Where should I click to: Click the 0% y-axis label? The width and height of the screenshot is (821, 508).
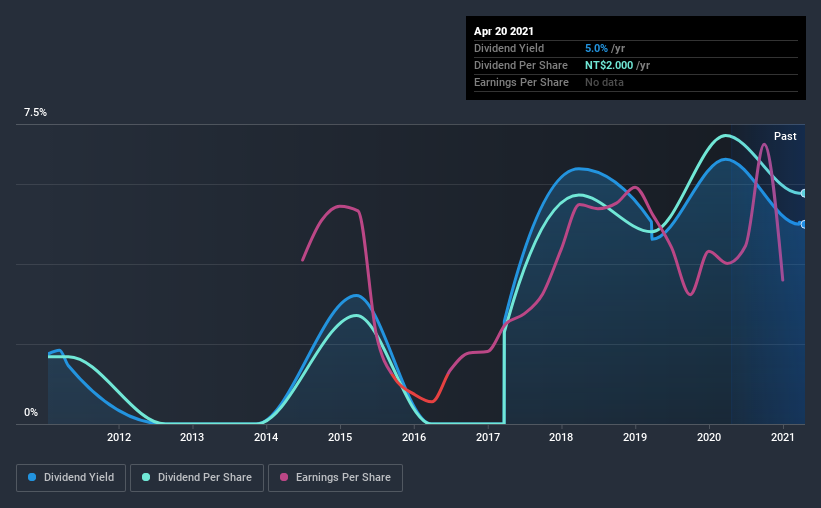31,413
